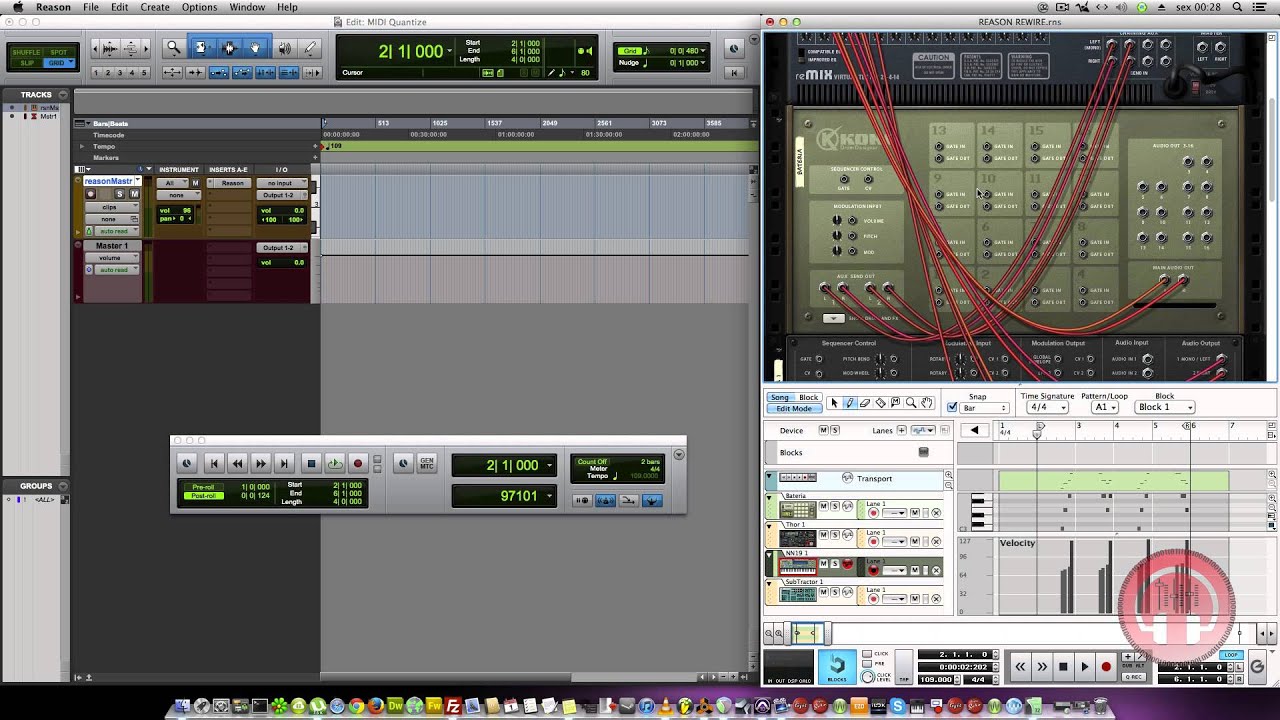Click Record in Pro Tools transport window
The height and width of the screenshot is (720, 1280).
[x=358, y=463]
